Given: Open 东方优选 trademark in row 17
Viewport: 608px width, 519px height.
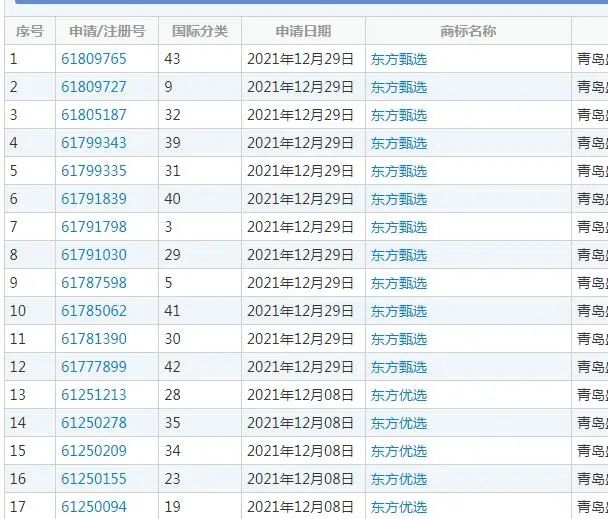Looking at the screenshot, I should (399, 507).
